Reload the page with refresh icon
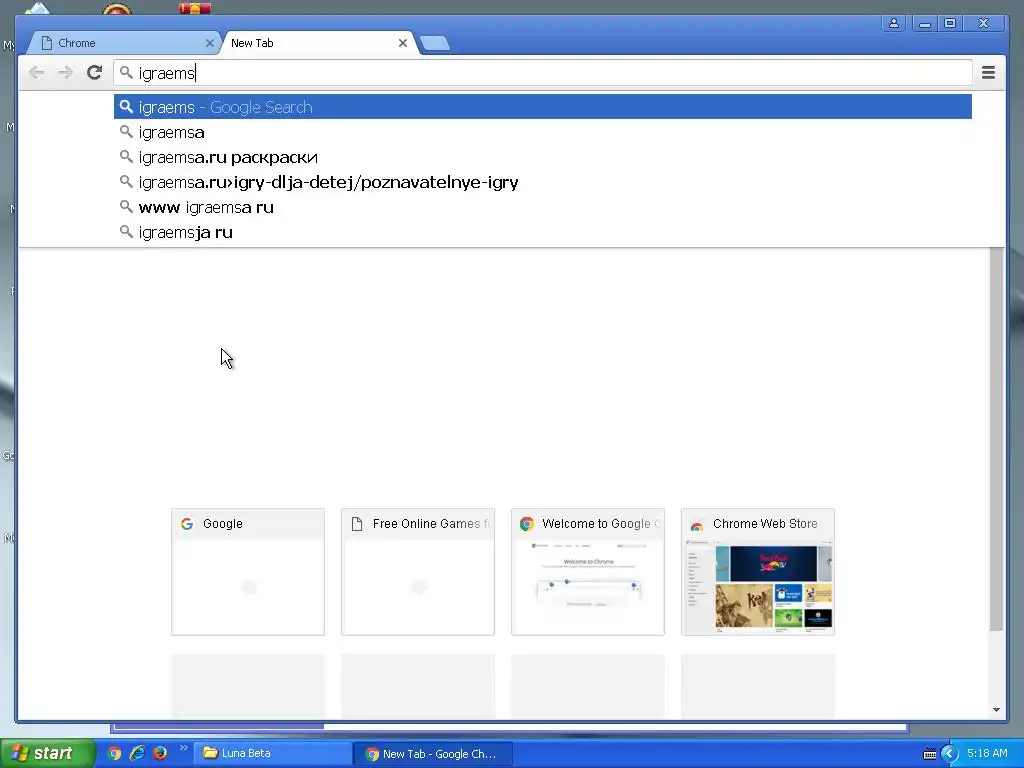 [94, 72]
